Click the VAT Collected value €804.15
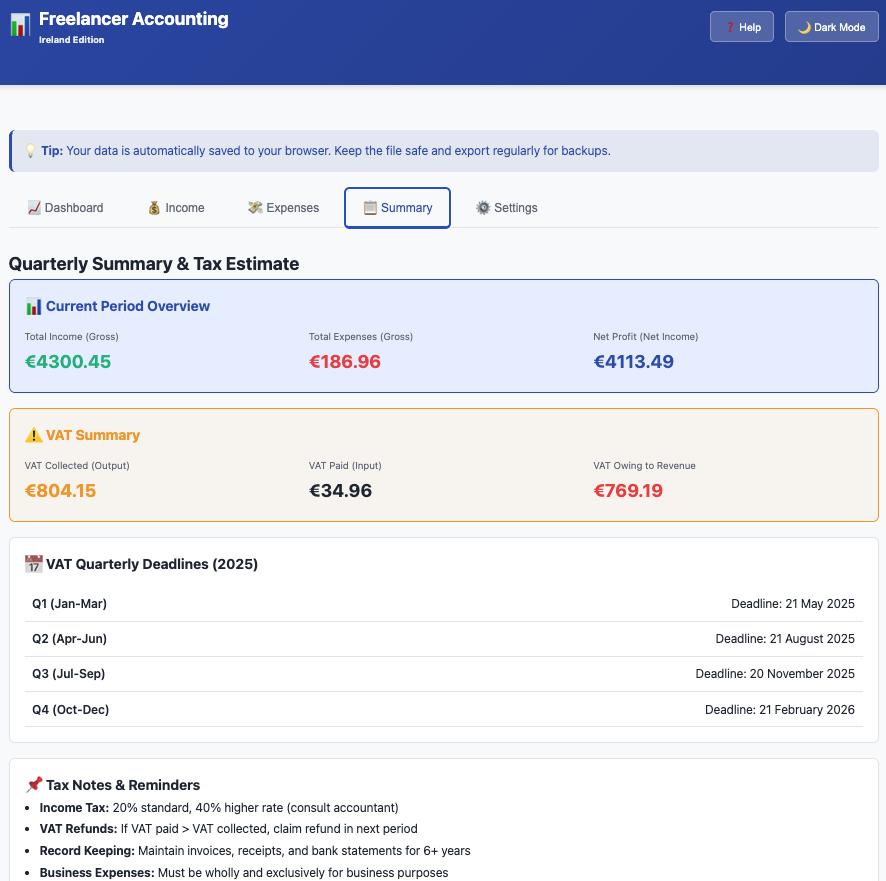This screenshot has width=886, height=881. point(60,491)
